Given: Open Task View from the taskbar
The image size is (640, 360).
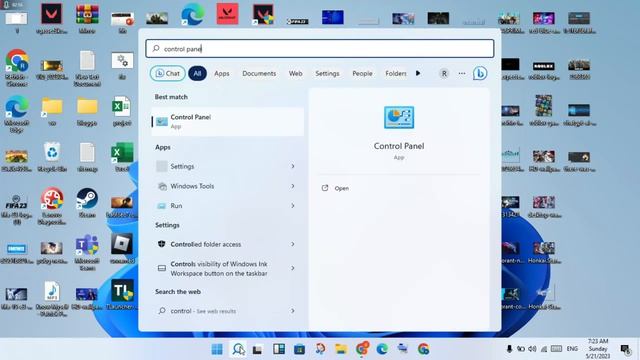Looking at the screenshot, I should (x=257, y=349).
